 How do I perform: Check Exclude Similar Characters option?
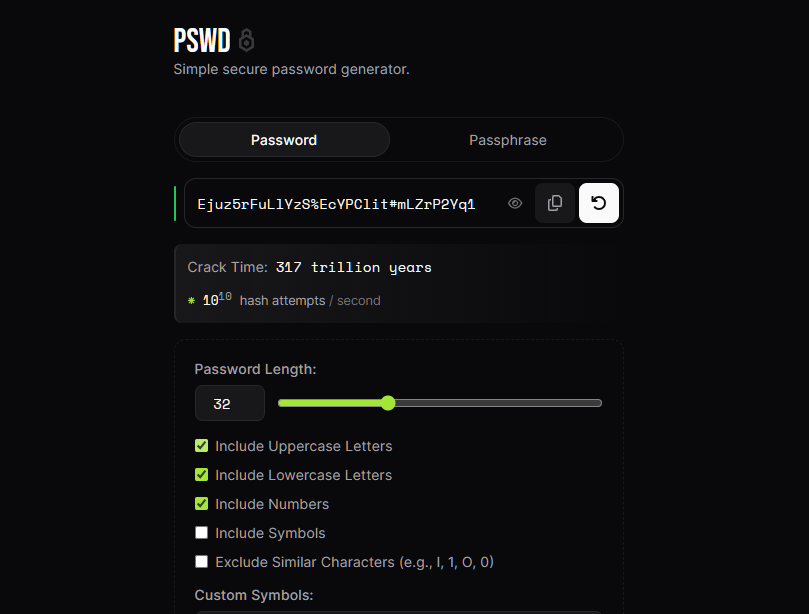[201, 561]
